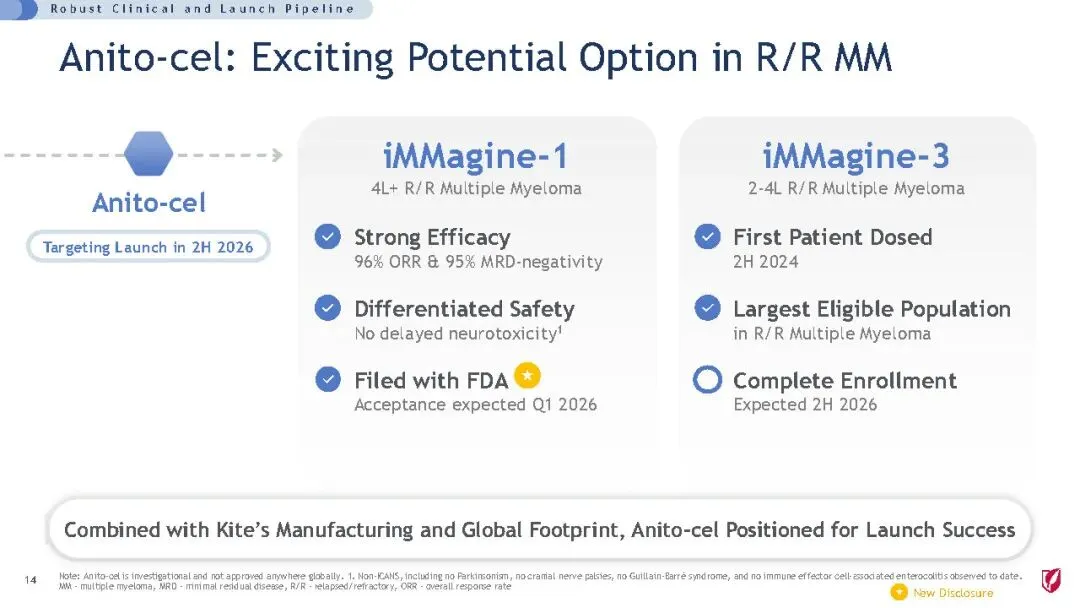Click the First Patient Dosed text
Viewport: 1080px width, 608px height.
point(833,237)
